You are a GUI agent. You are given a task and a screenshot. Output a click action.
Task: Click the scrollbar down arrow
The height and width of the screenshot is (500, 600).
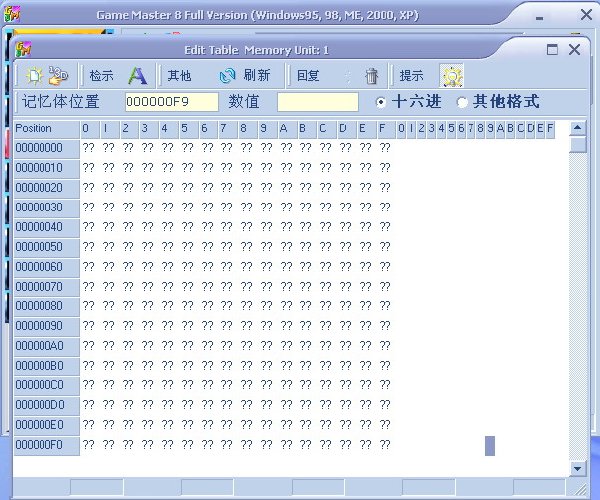[x=577, y=468]
